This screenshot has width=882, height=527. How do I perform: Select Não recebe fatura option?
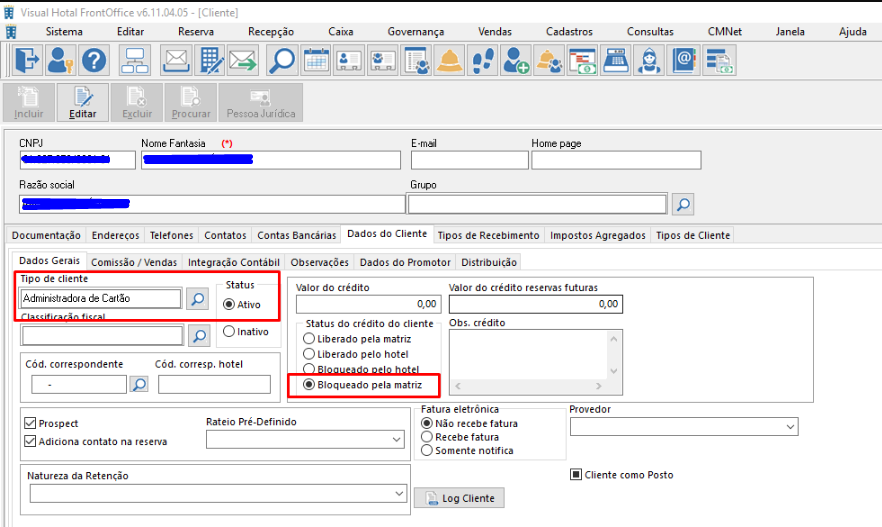click(427, 423)
